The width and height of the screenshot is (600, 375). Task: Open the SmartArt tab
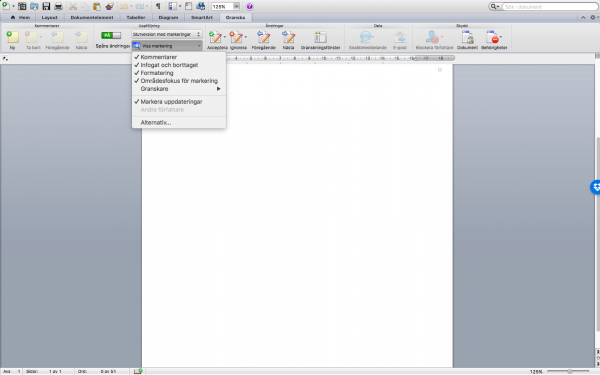tap(202, 18)
